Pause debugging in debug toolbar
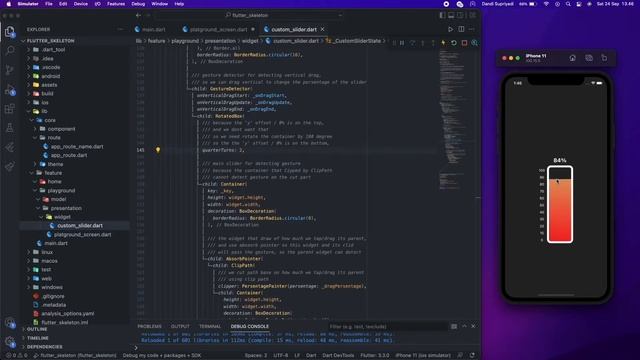 pos(402,42)
